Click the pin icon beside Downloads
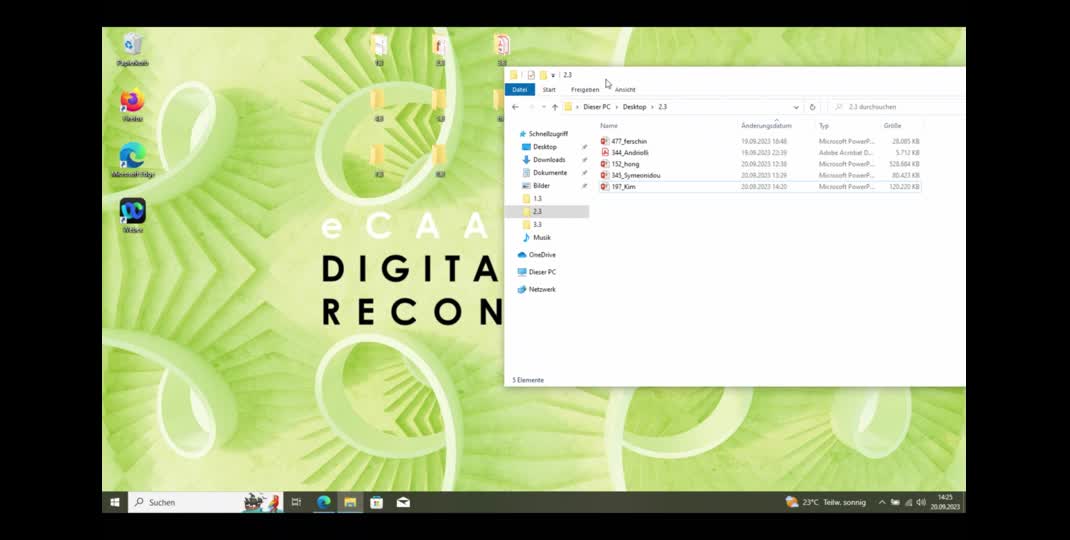The image size is (1070, 540). [584, 160]
